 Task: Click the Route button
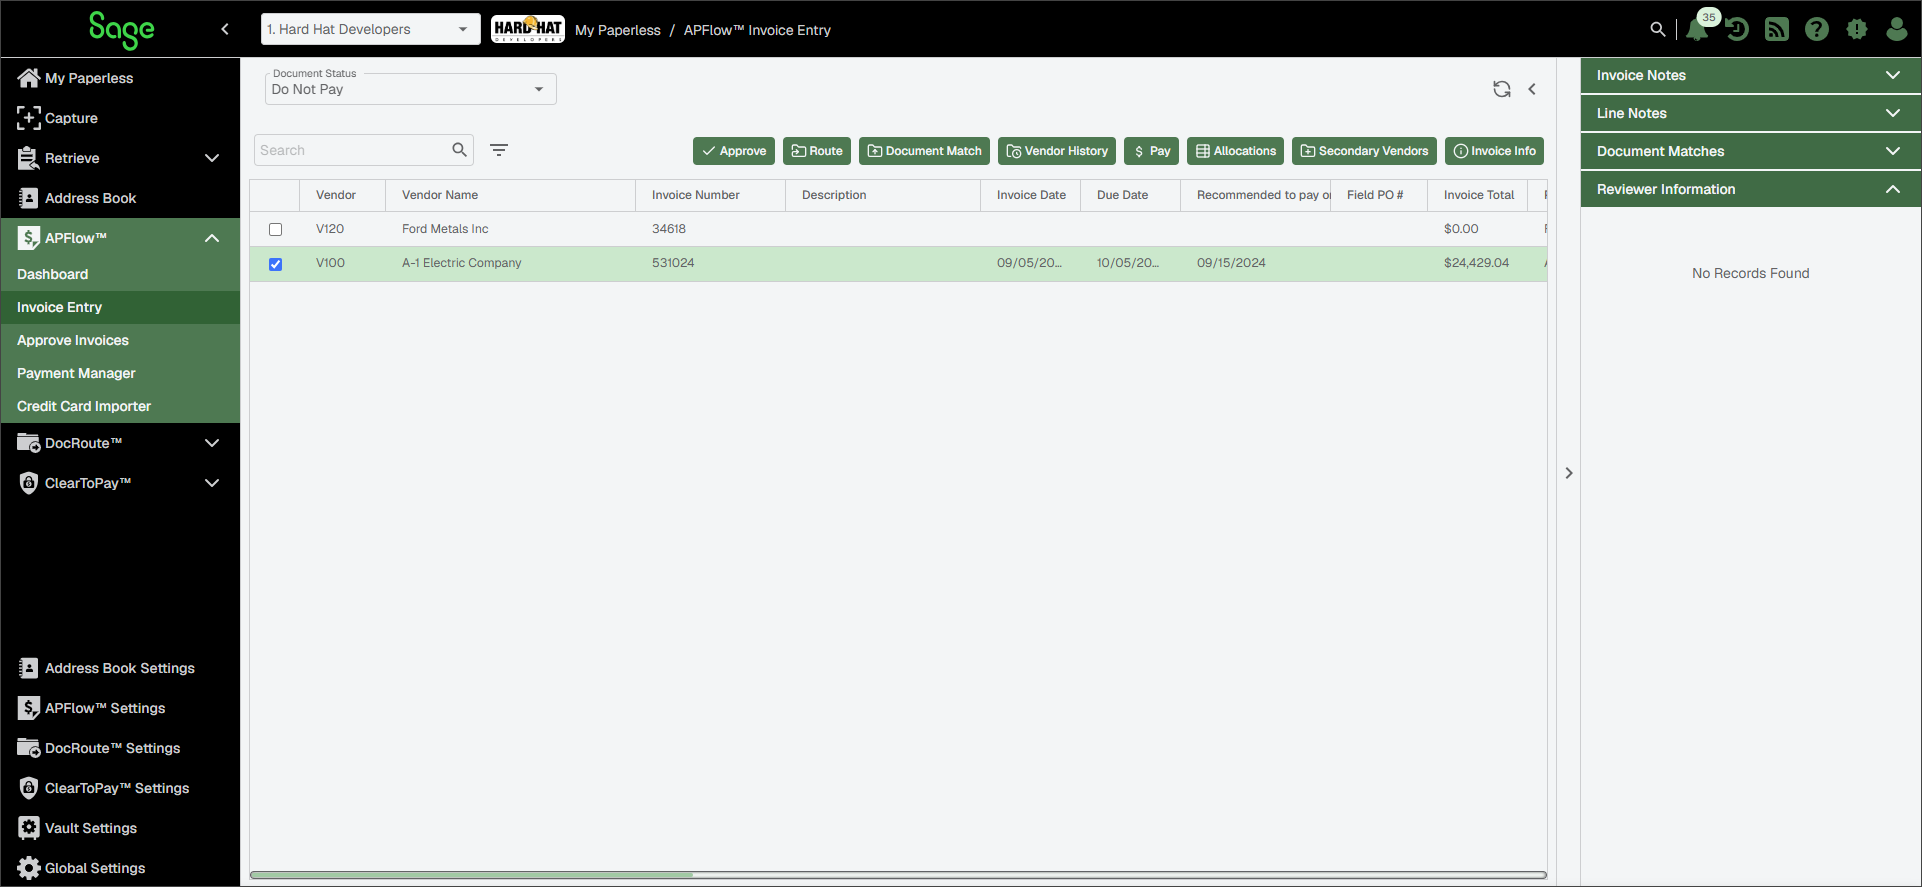pyautogui.click(x=817, y=151)
